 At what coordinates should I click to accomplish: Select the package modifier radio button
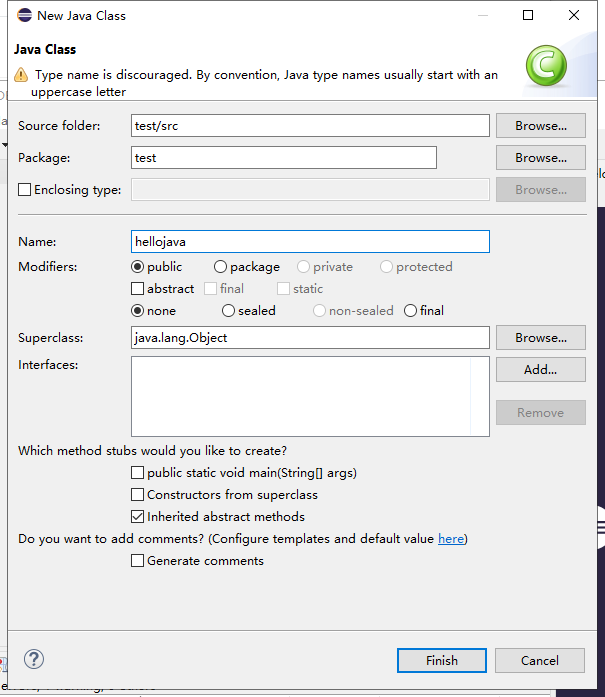pyautogui.click(x=220, y=267)
